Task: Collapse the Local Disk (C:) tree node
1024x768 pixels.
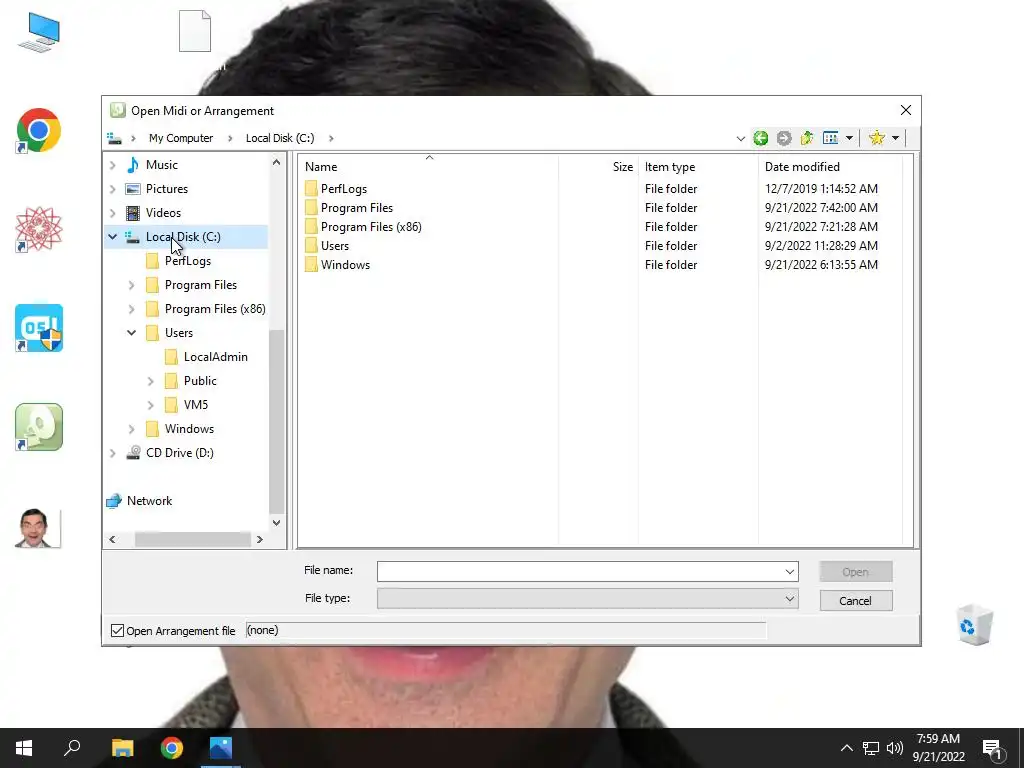Action: pyautogui.click(x=112, y=237)
